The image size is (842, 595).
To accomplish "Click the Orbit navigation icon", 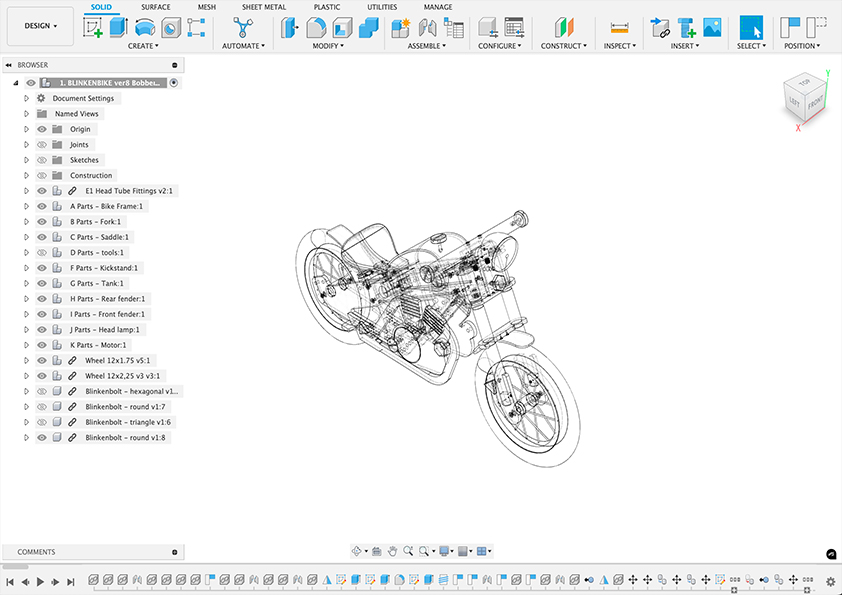I will [356, 551].
